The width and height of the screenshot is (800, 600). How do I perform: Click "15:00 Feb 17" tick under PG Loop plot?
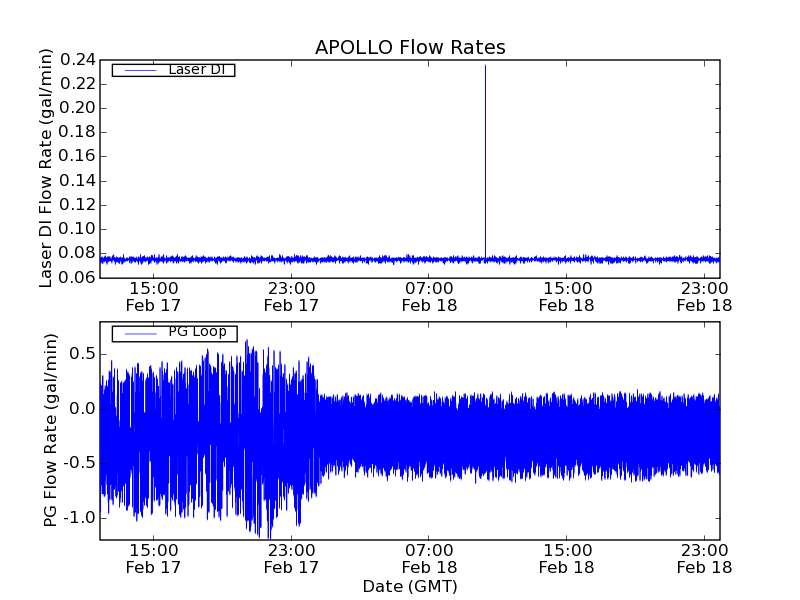click(154, 559)
